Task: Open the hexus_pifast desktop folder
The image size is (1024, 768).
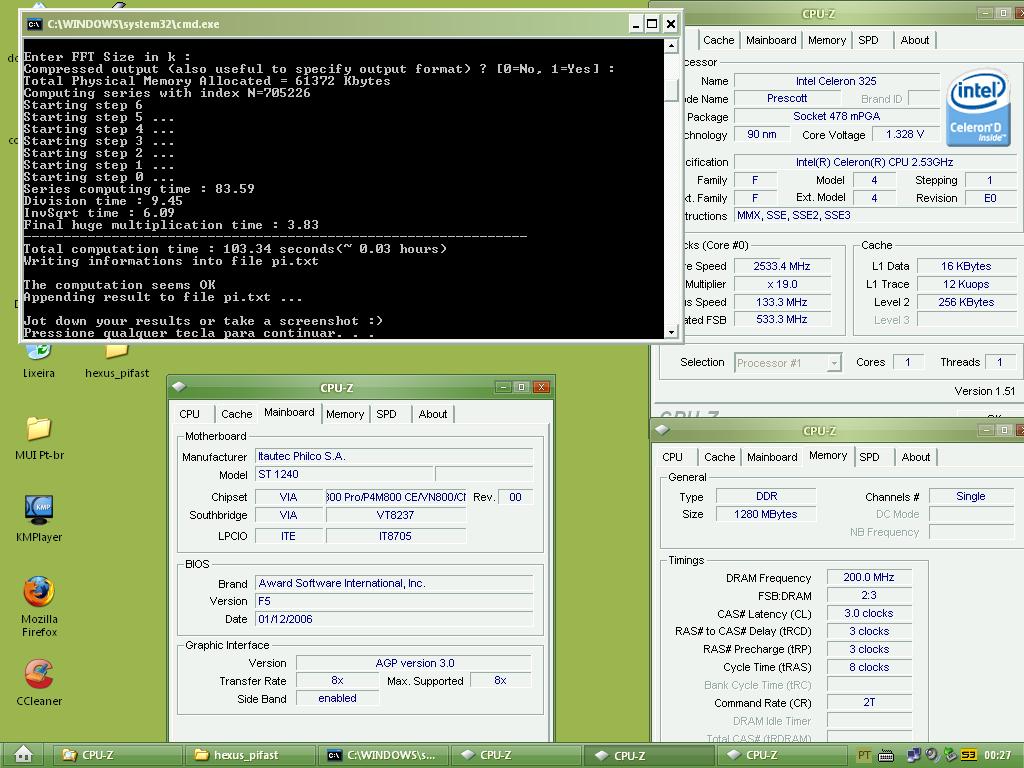Action: click(x=117, y=359)
